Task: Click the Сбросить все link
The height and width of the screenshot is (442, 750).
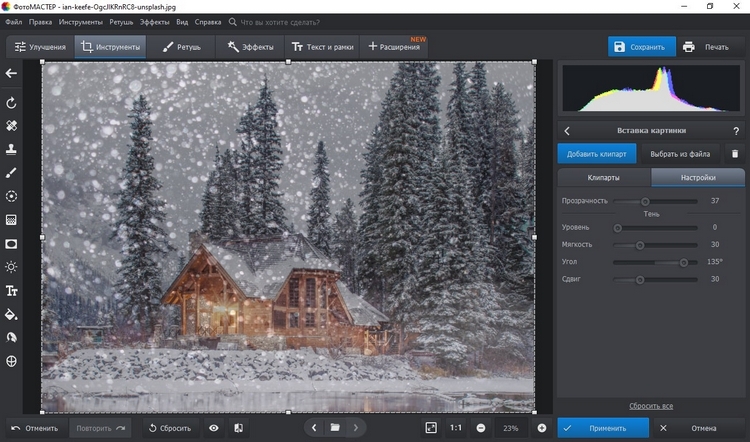Action: coord(650,406)
